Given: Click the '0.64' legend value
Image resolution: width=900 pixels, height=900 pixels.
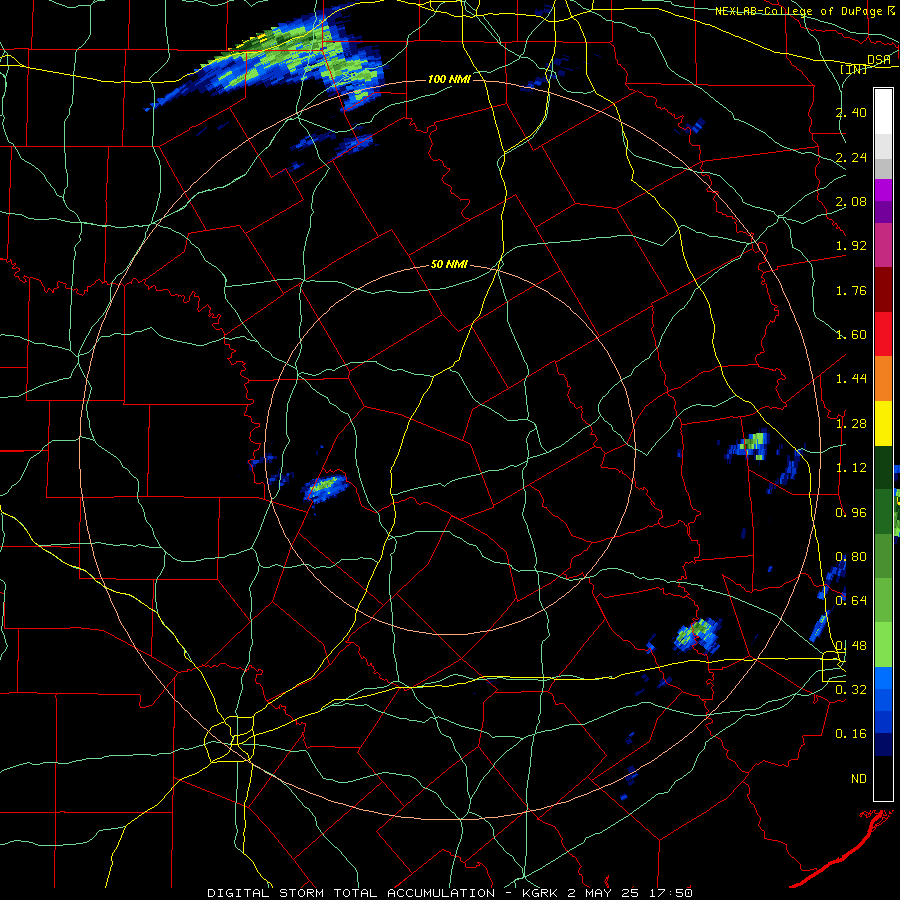Looking at the screenshot, I should click(x=851, y=601).
